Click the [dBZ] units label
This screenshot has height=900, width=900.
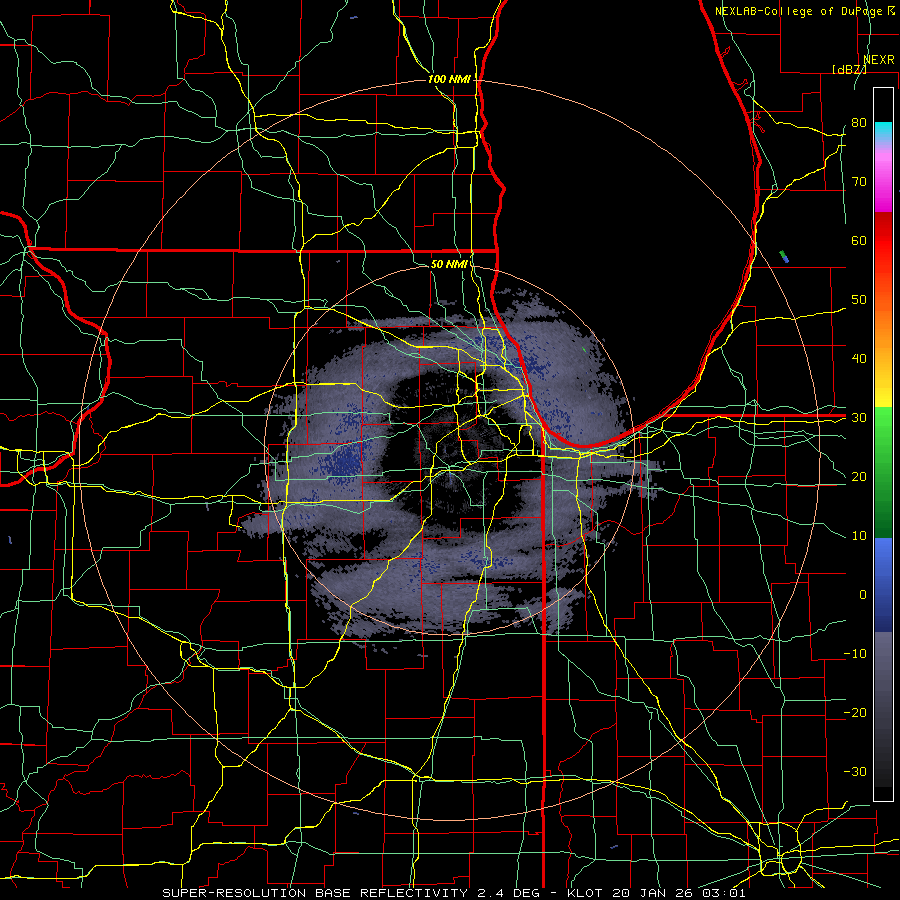(849, 69)
